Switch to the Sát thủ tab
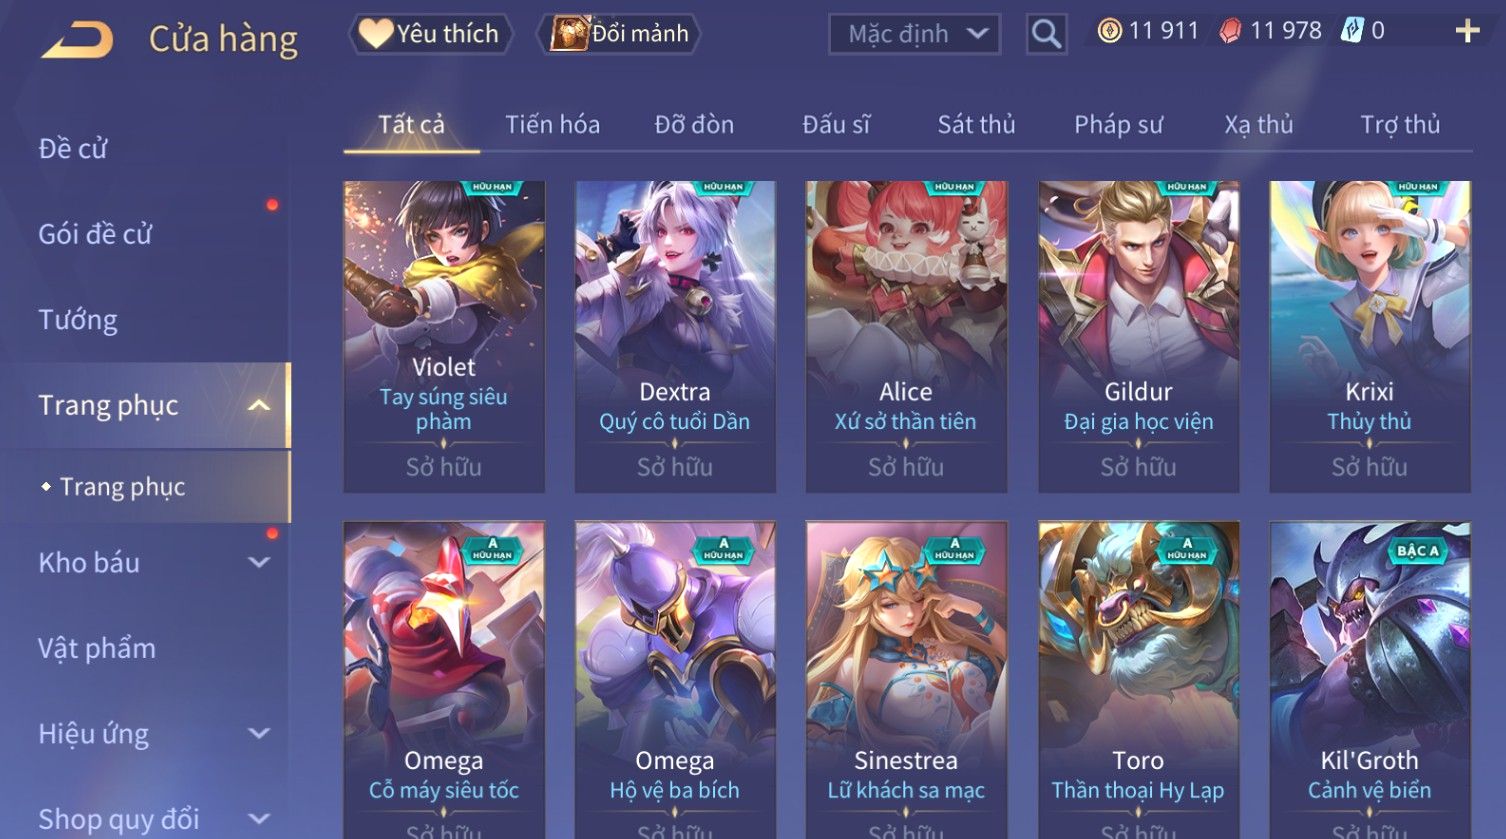This screenshot has height=839, width=1506. 976,125
